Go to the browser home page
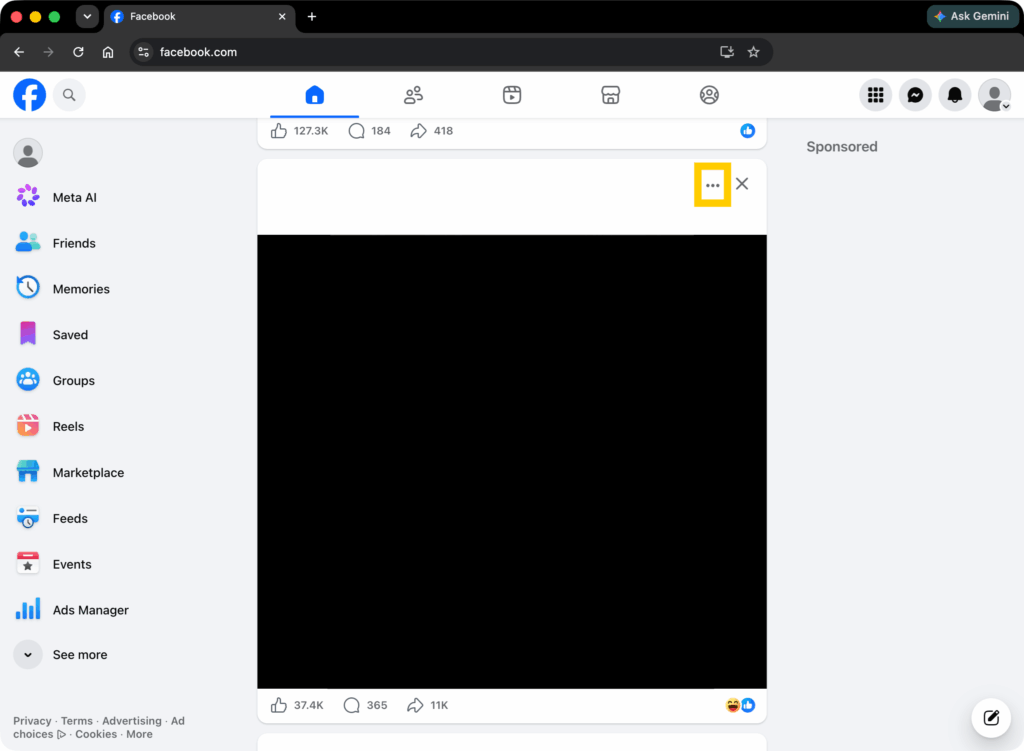This screenshot has width=1024, height=751. pos(108,52)
